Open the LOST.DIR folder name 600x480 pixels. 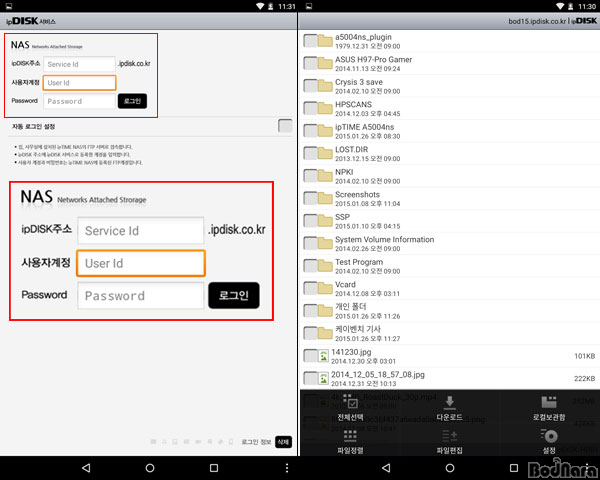click(x=351, y=149)
